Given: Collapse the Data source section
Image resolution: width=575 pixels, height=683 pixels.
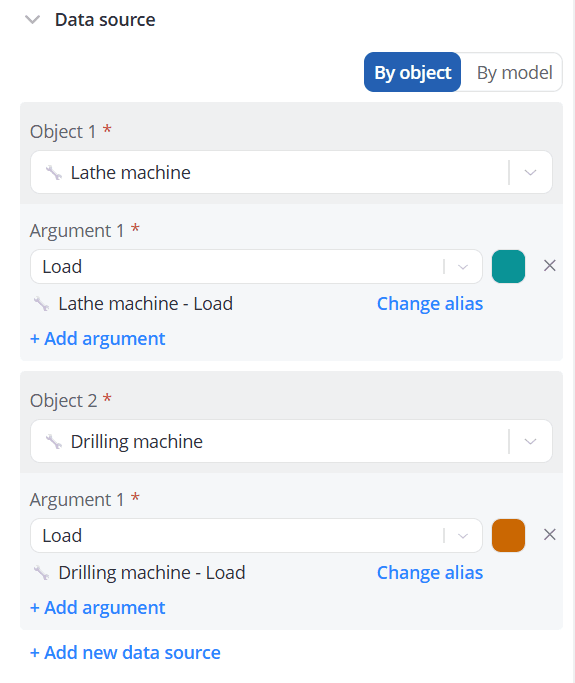Looking at the screenshot, I should (33, 20).
